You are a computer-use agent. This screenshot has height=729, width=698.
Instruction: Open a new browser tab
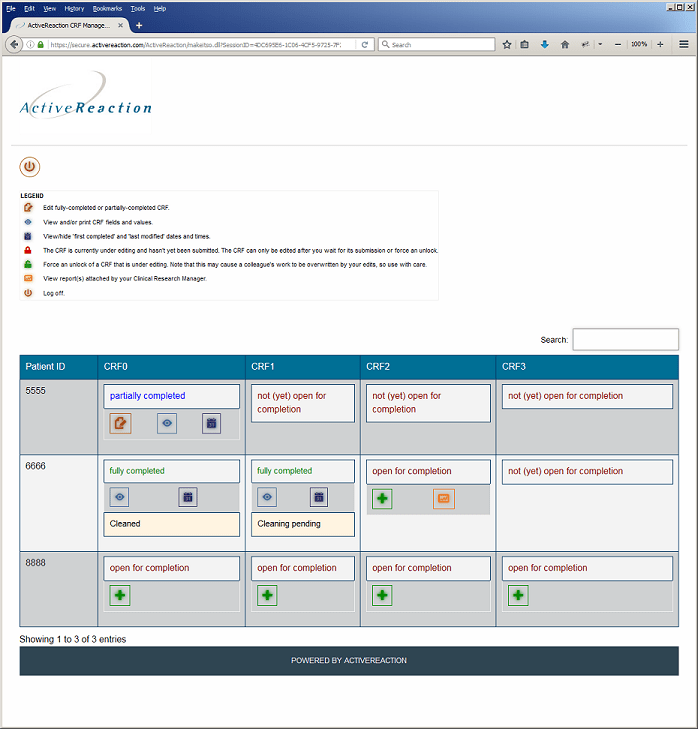(139, 26)
